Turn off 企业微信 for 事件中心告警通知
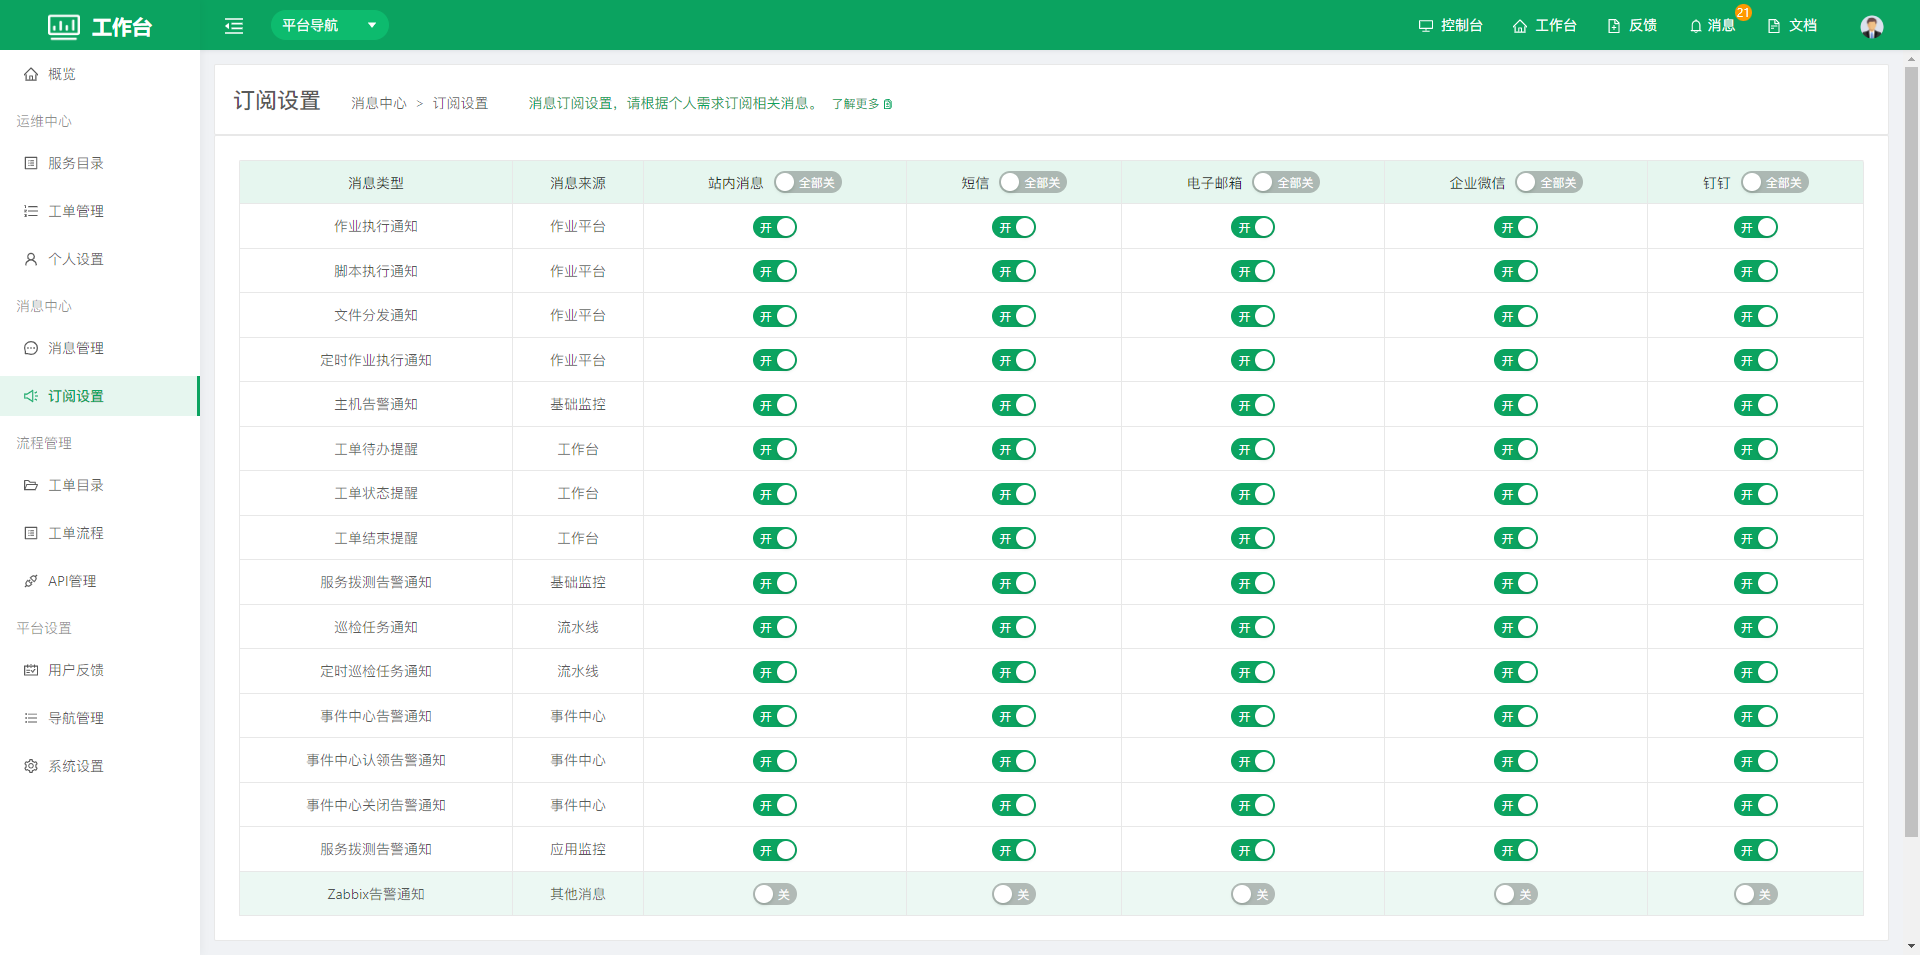The image size is (1920, 955). (1516, 716)
